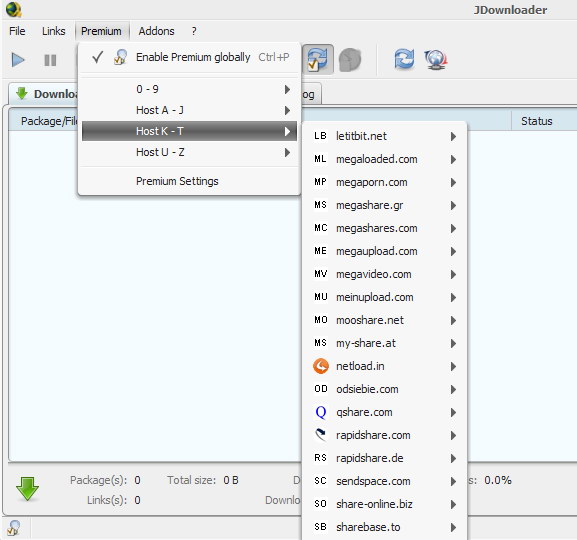Viewport: 577px width, 540px height.
Task: Expand the Host U - Z submenu
Action: coord(189,152)
